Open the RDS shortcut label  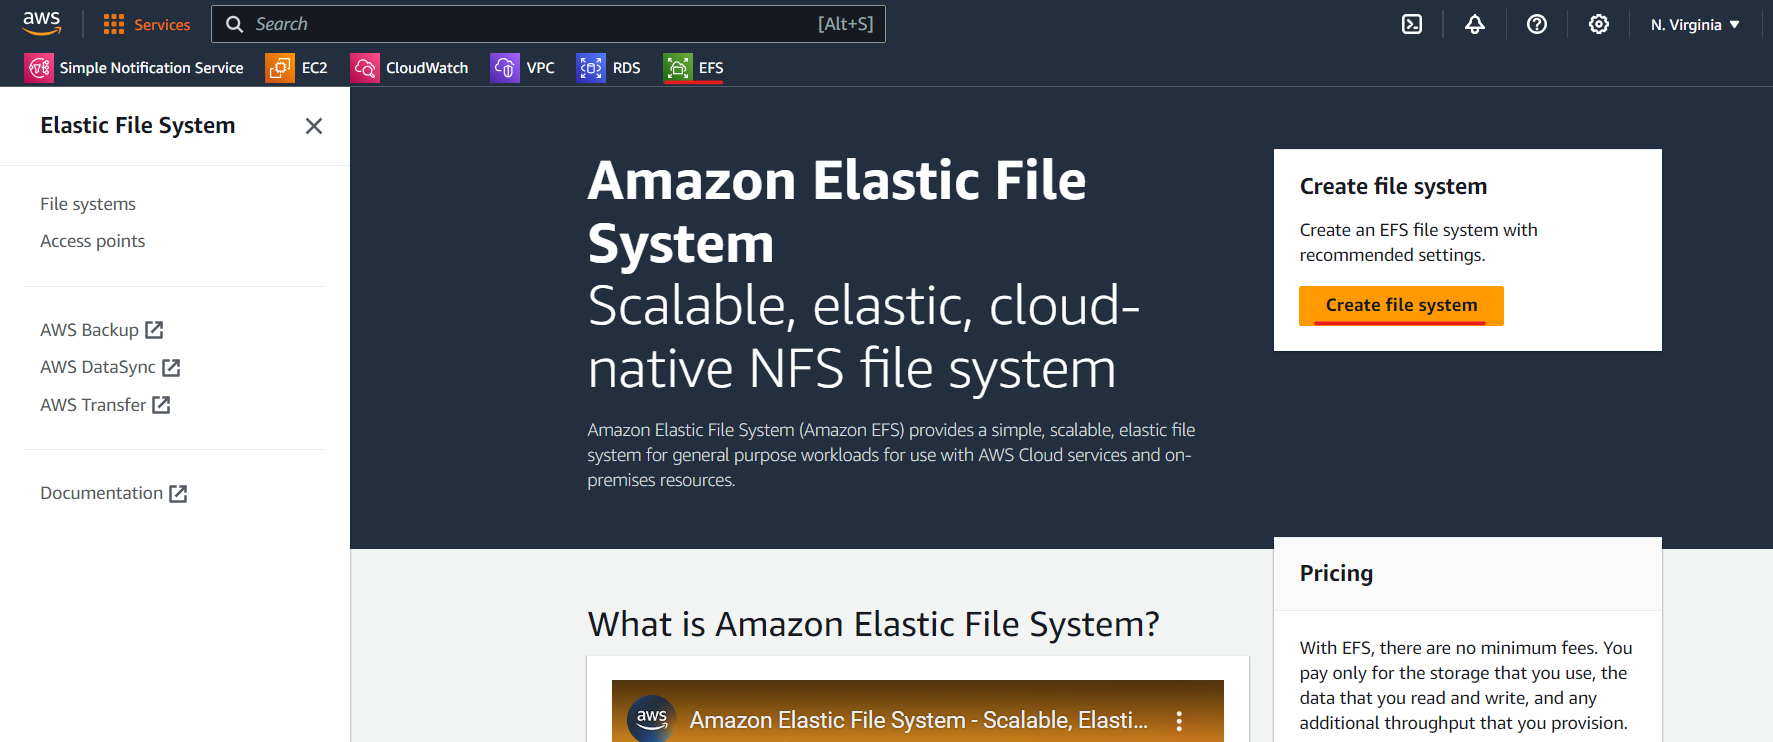627,68
